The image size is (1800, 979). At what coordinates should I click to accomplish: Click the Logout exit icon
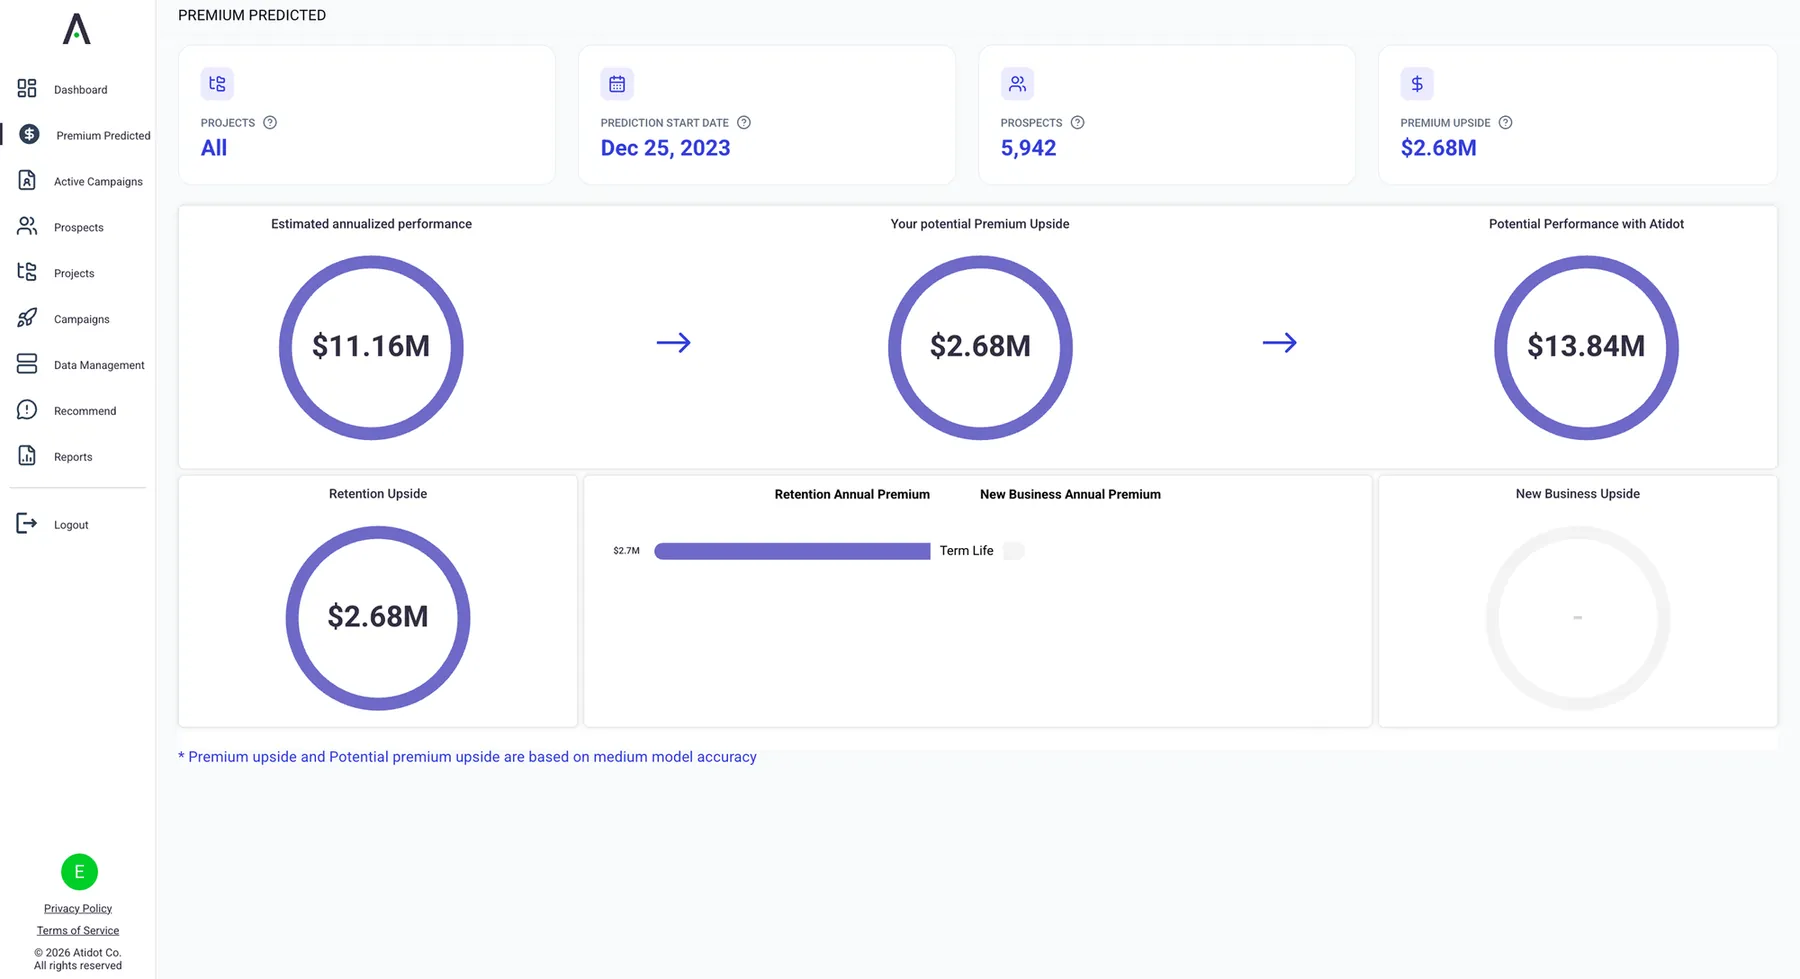click(27, 523)
